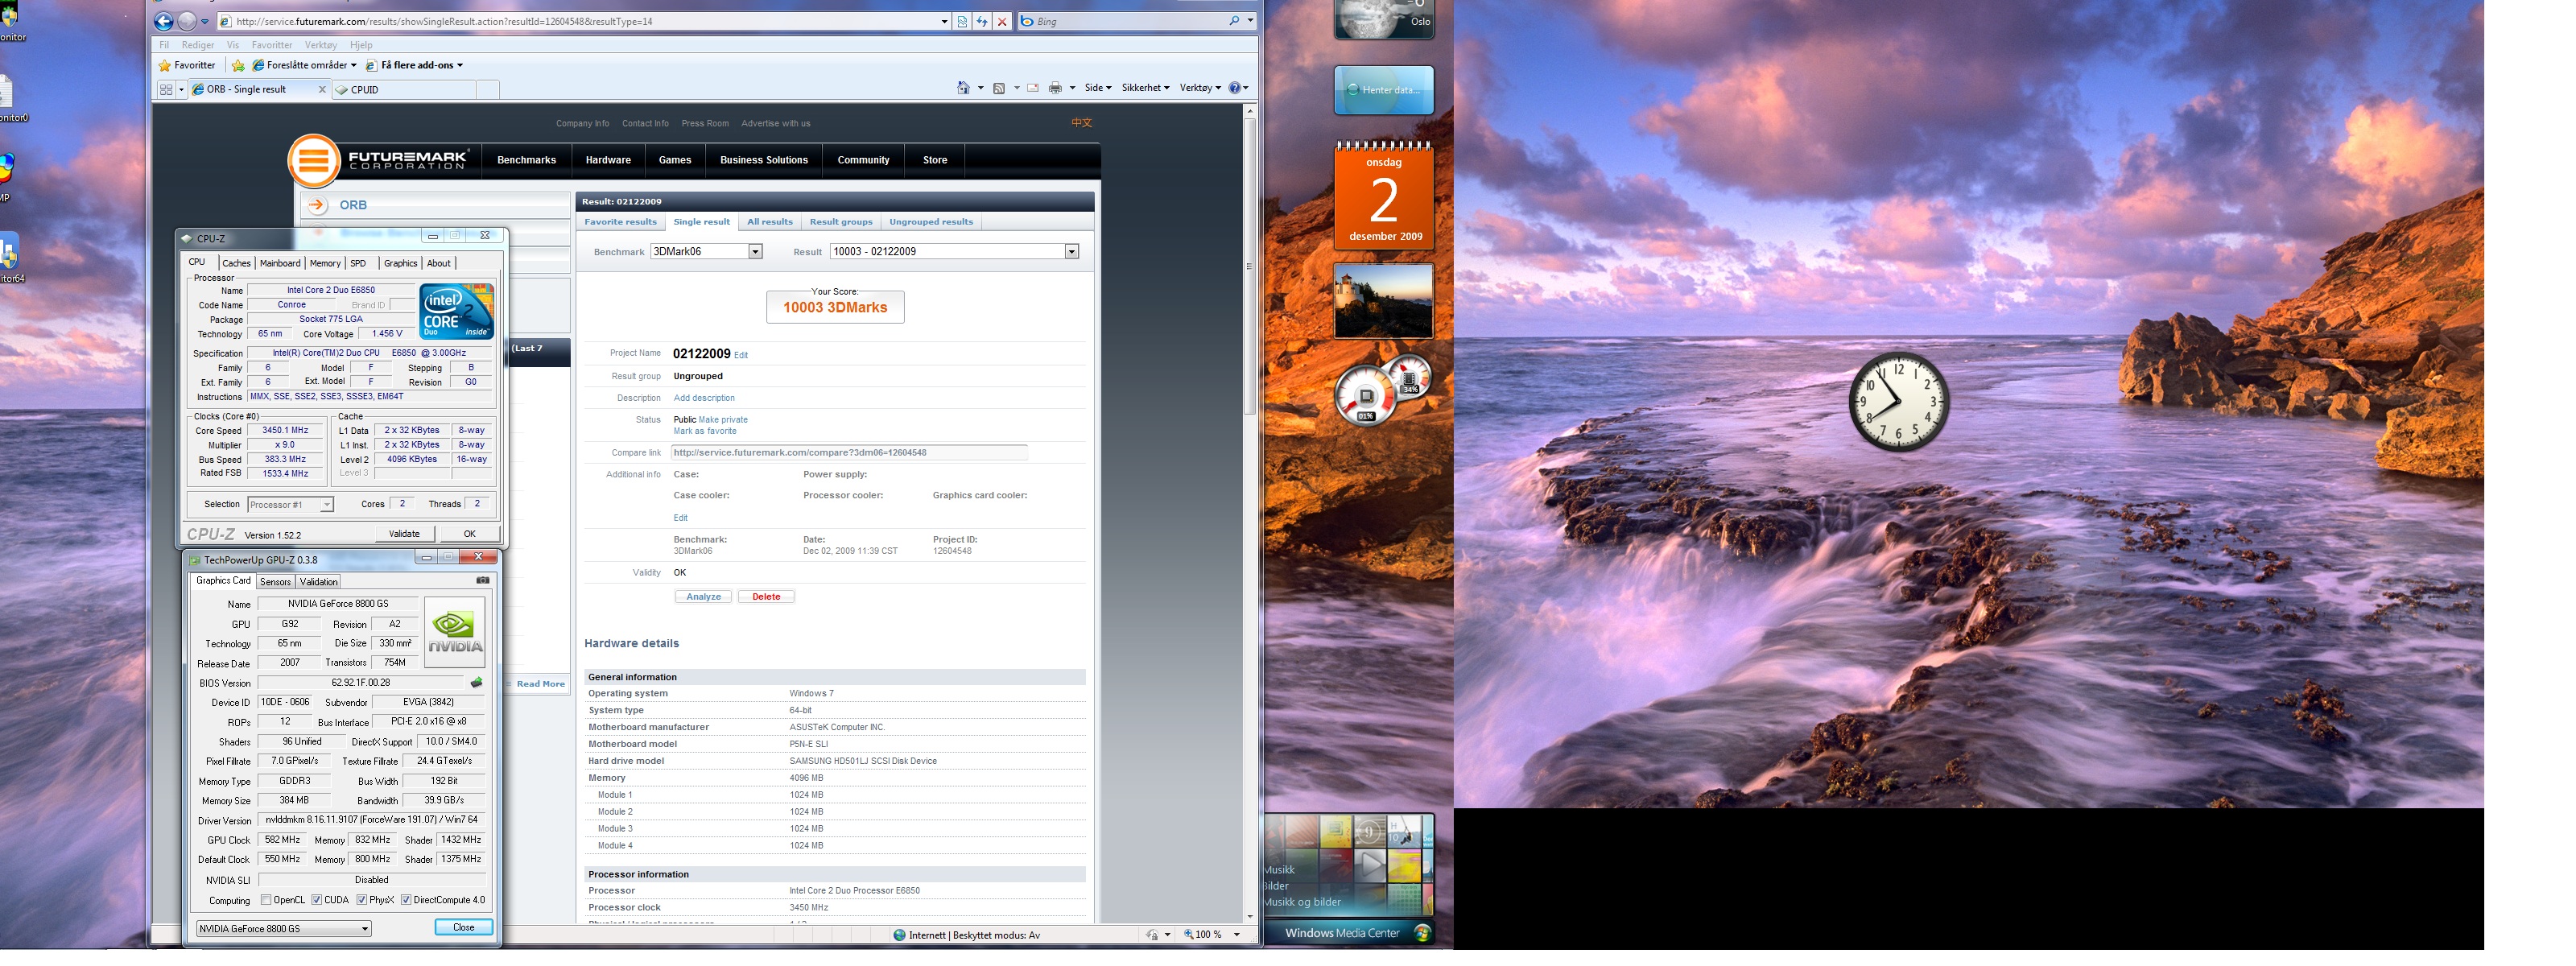Click the ORB arrow icon

(317, 205)
